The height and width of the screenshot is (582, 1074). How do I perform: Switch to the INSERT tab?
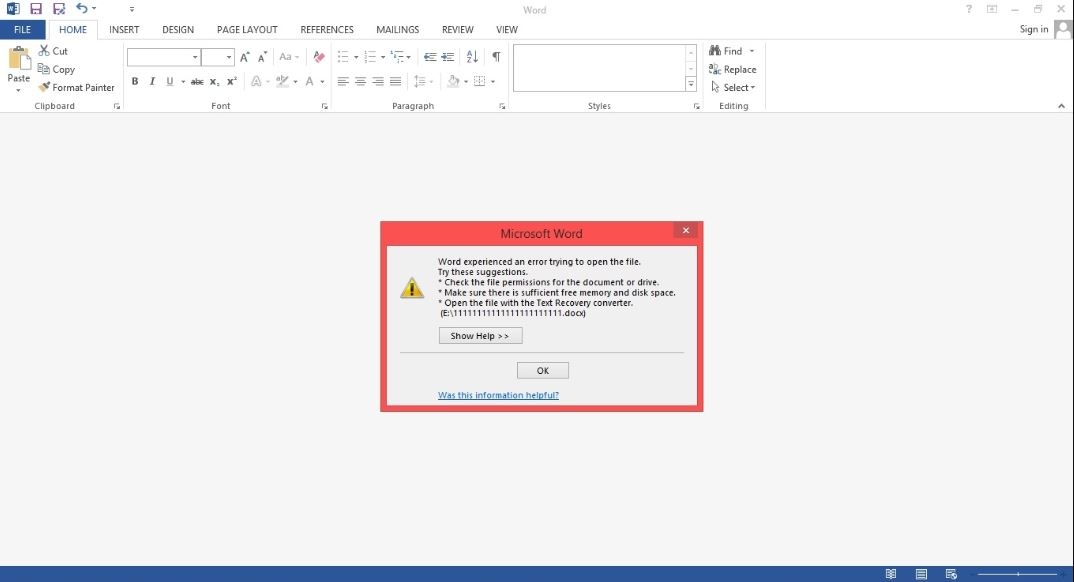coord(124,29)
